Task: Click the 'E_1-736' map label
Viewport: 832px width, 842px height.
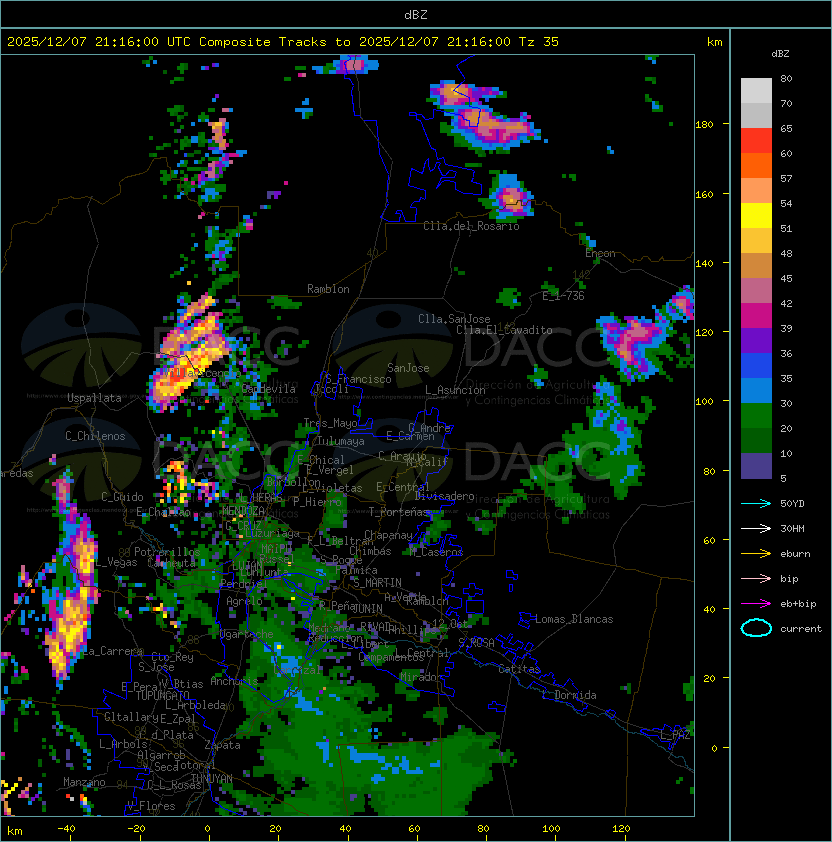Action: [x=563, y=296]
